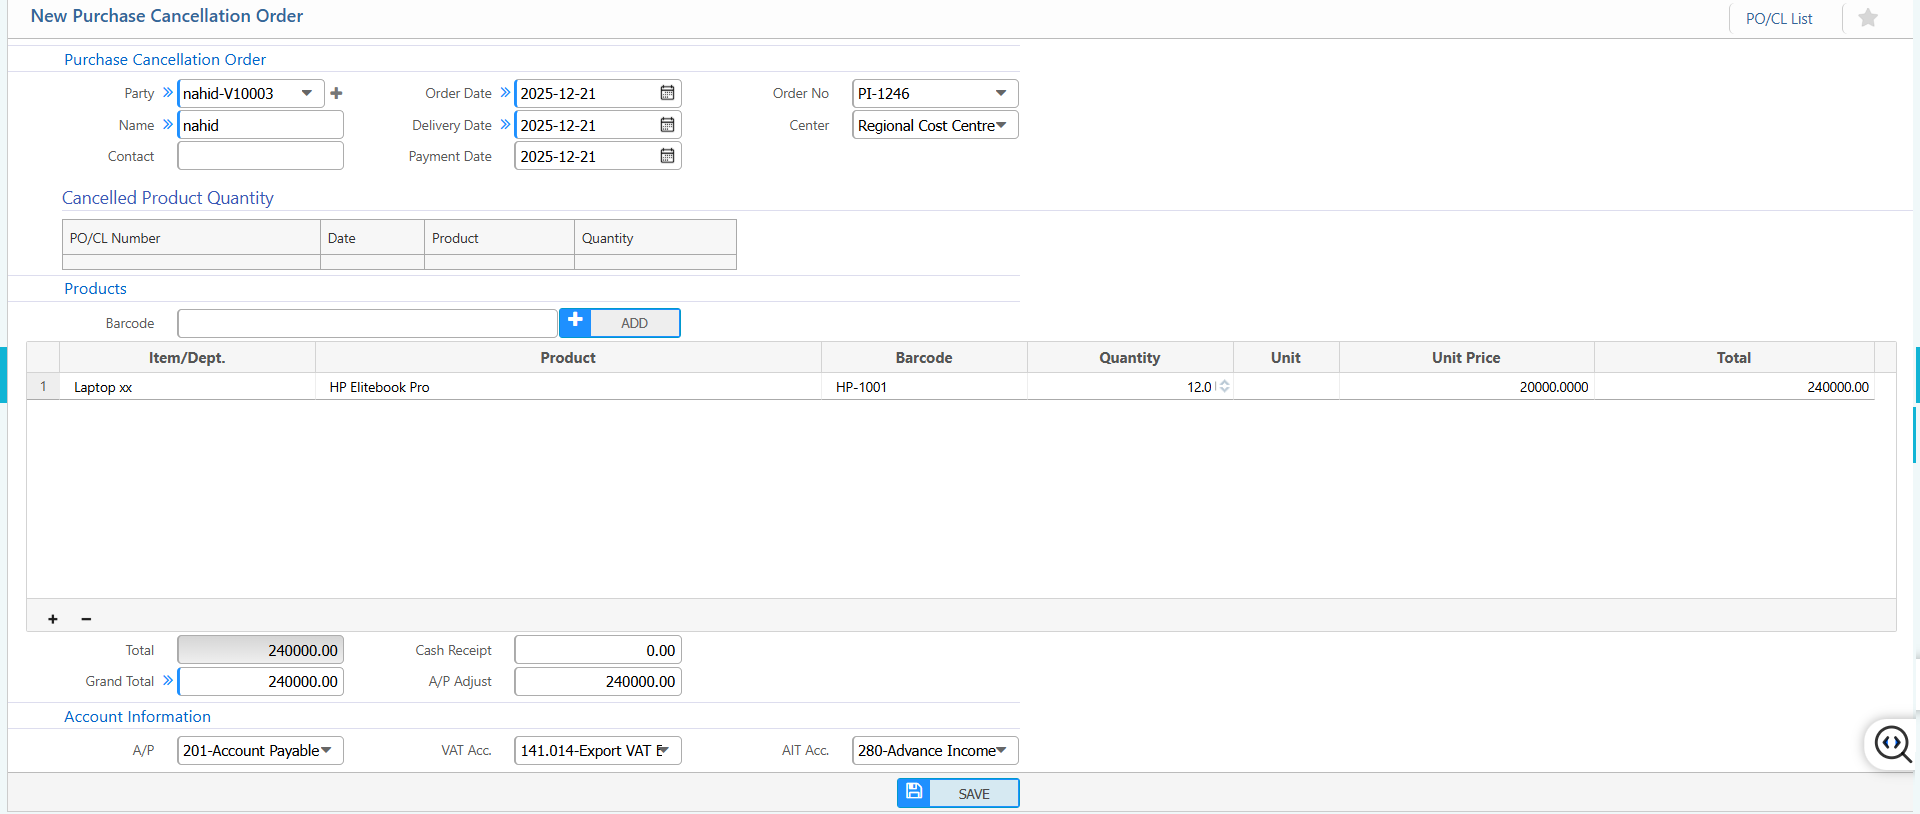This screenshot has height=814, width=1920.
Task: Click the SAVE button
Action: click(x=958, y=793)
